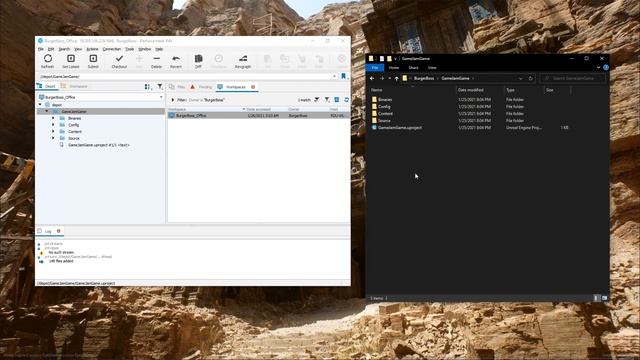The width and height of the screenshot is (640, 360).
Task: Select GameJamGame.uproject file in File Explorer
Action: coord(400,128)
